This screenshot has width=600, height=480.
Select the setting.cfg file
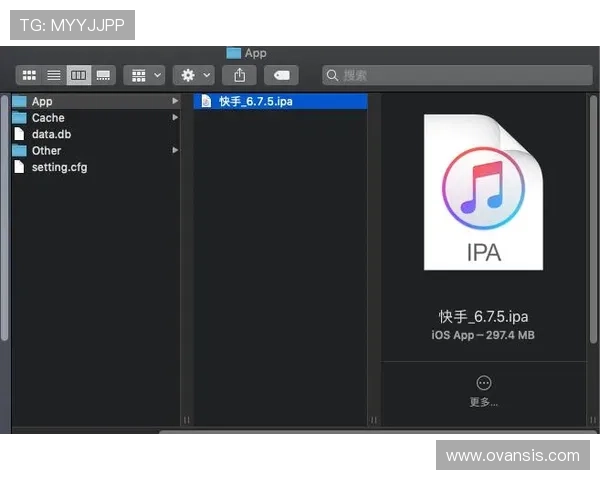point(96,167)
